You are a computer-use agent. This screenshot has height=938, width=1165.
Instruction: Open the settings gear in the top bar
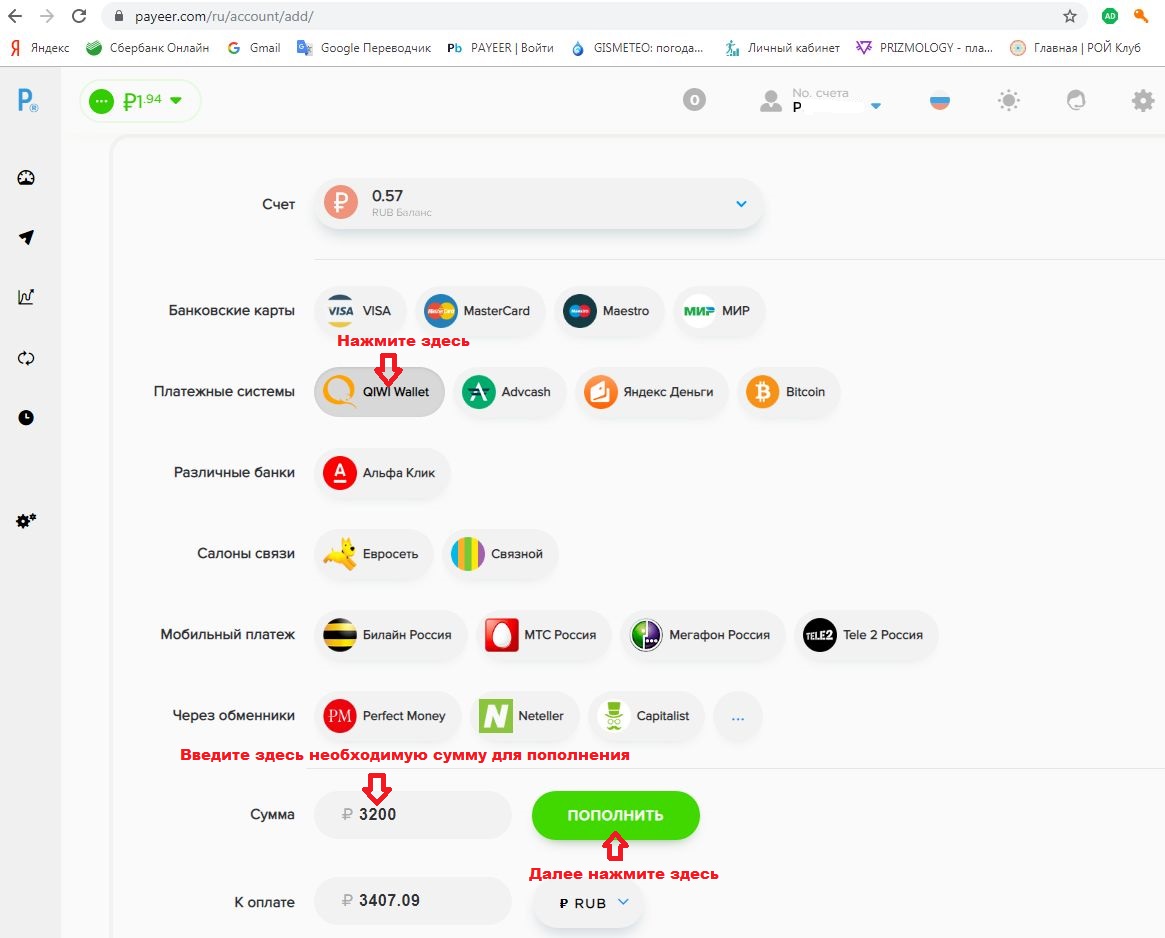[1143, 100]
